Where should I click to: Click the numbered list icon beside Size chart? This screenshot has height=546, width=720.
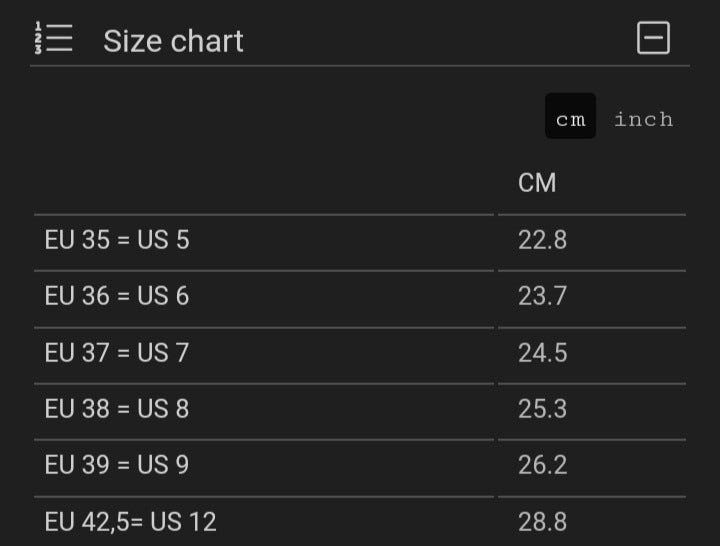pyautogui.click(x=53, y=38)
